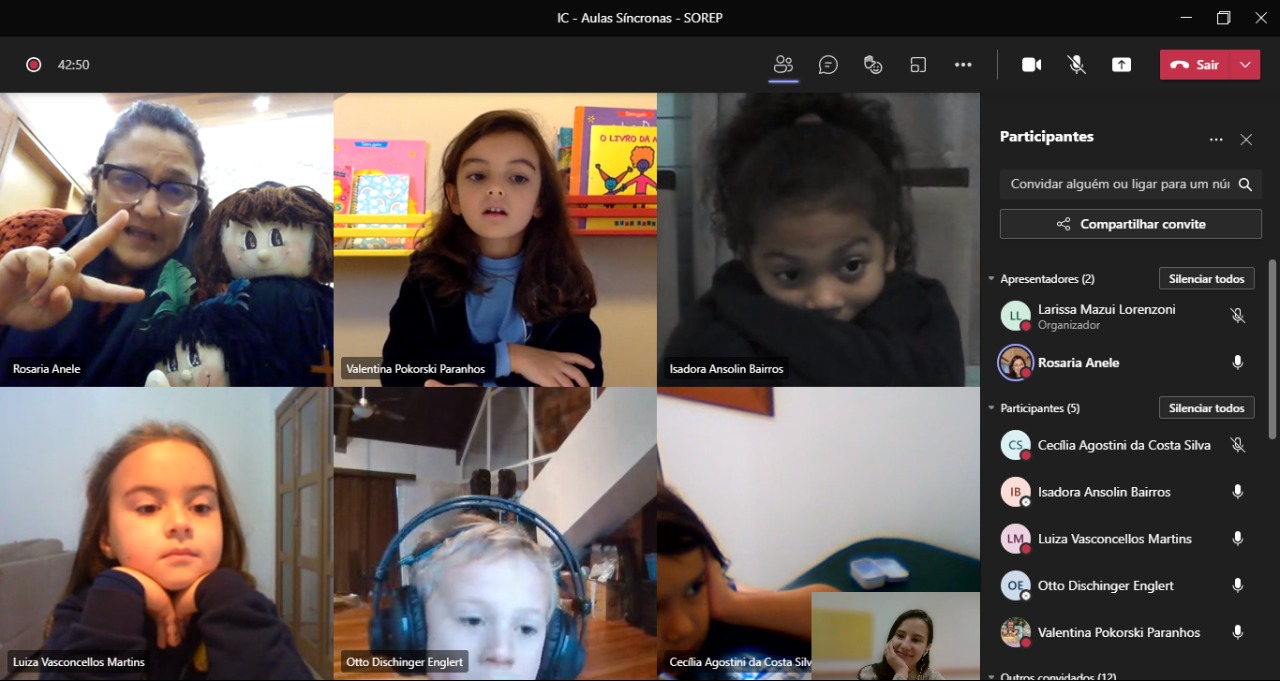
Task: Select Valentina Pokorski Paranhos's video tile
Action: click(495, 240)
